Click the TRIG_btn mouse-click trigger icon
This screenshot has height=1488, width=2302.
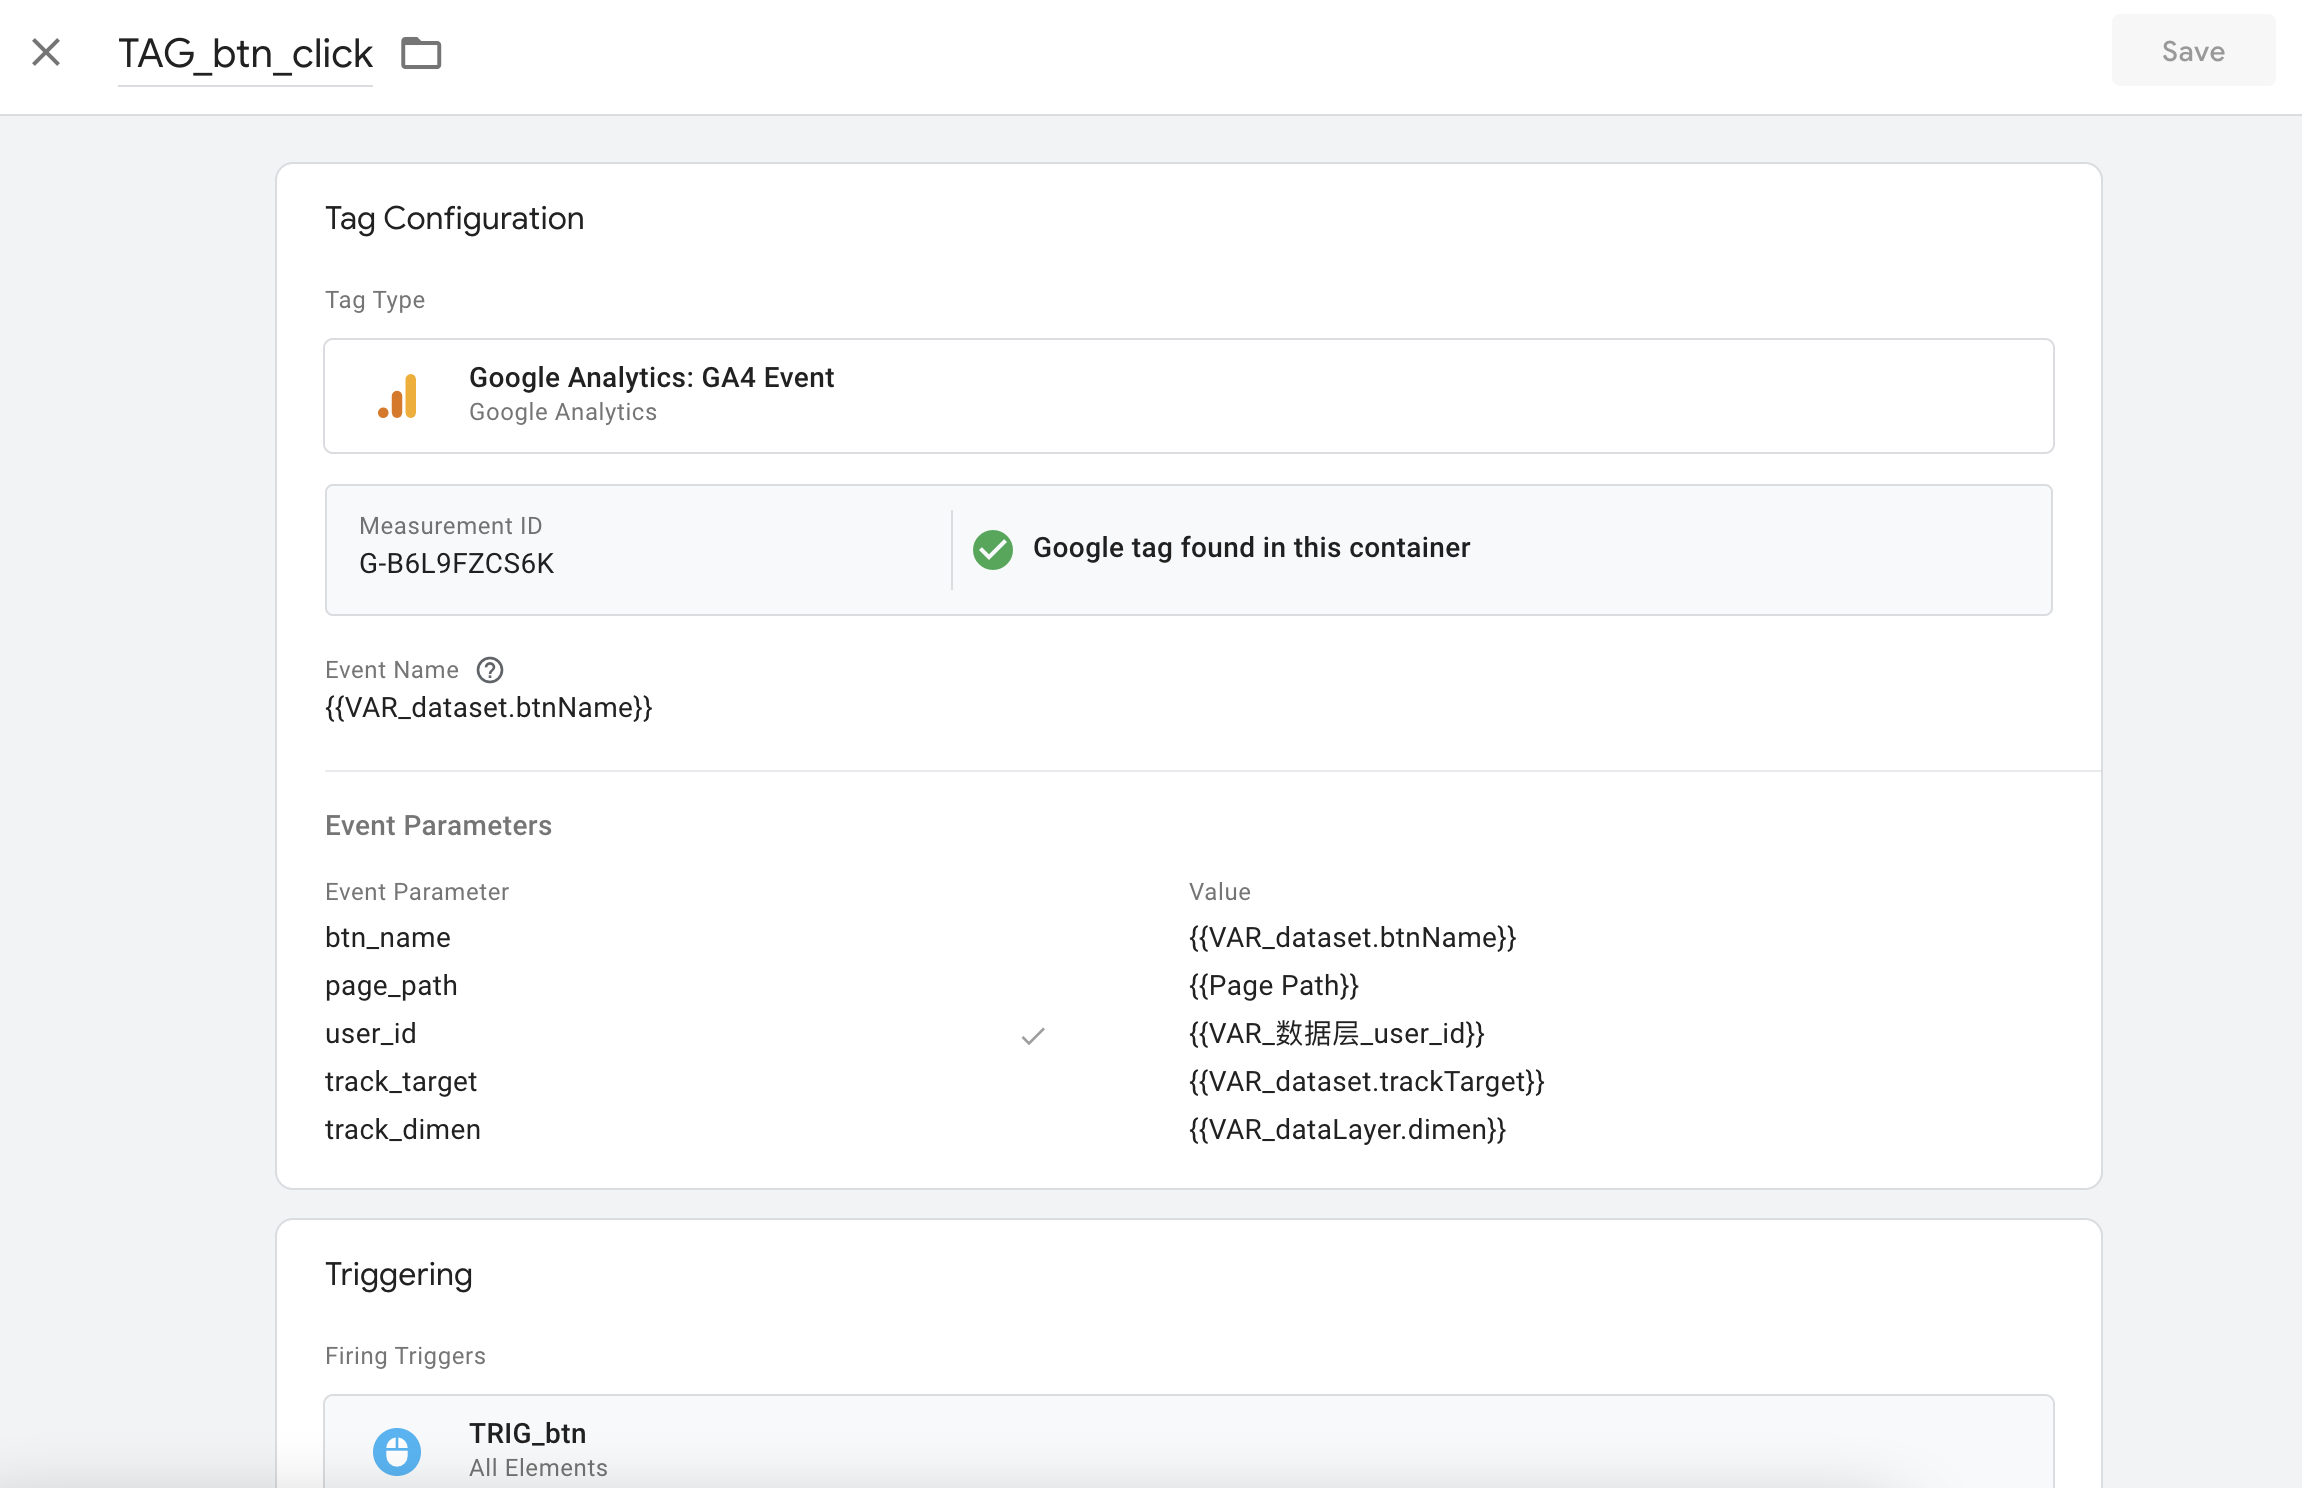coord(397,1452)
